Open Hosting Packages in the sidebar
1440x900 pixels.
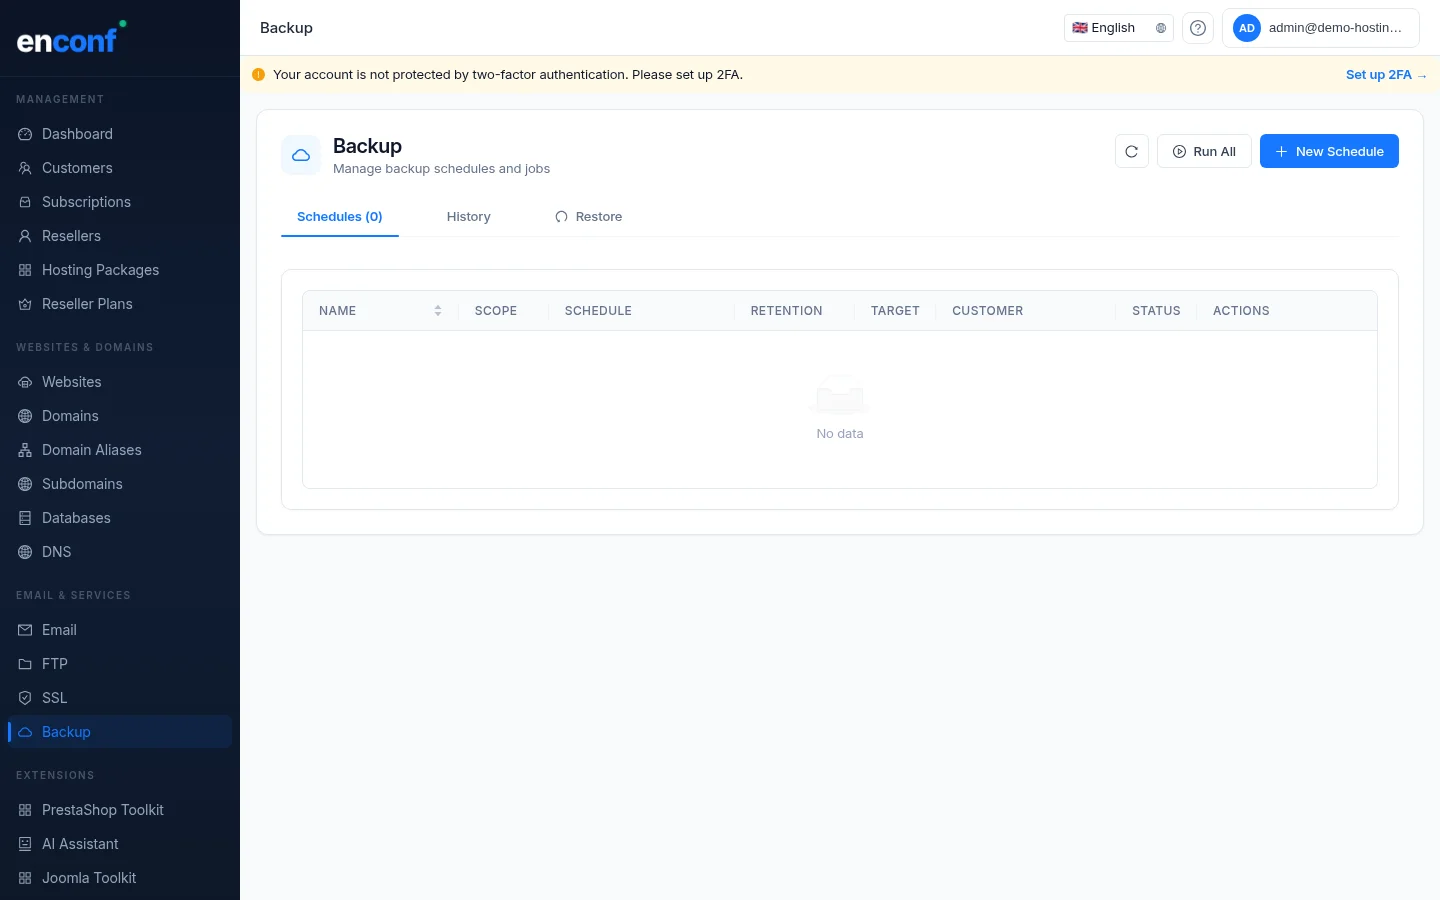pos(100,270)
